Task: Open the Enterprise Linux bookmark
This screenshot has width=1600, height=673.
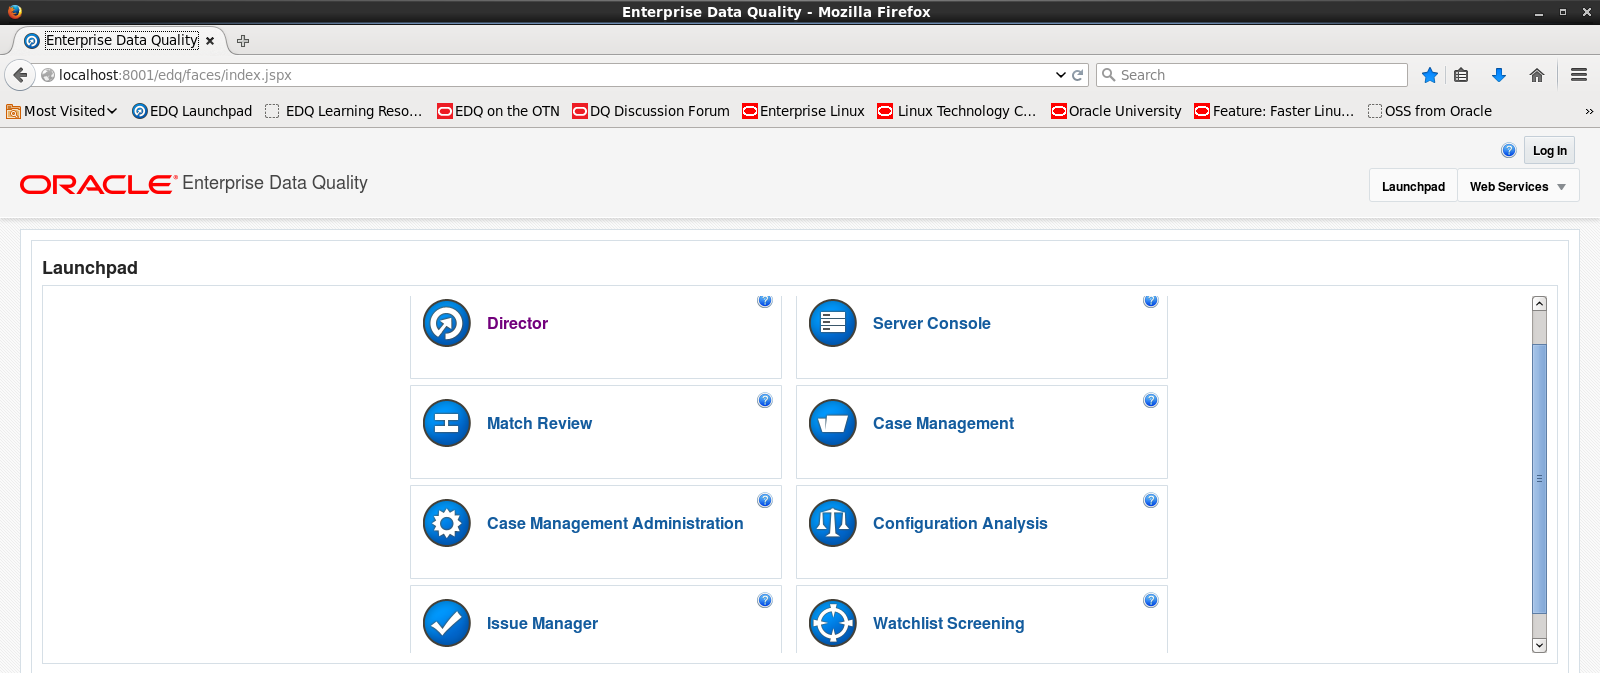Action: click(803, 111)
